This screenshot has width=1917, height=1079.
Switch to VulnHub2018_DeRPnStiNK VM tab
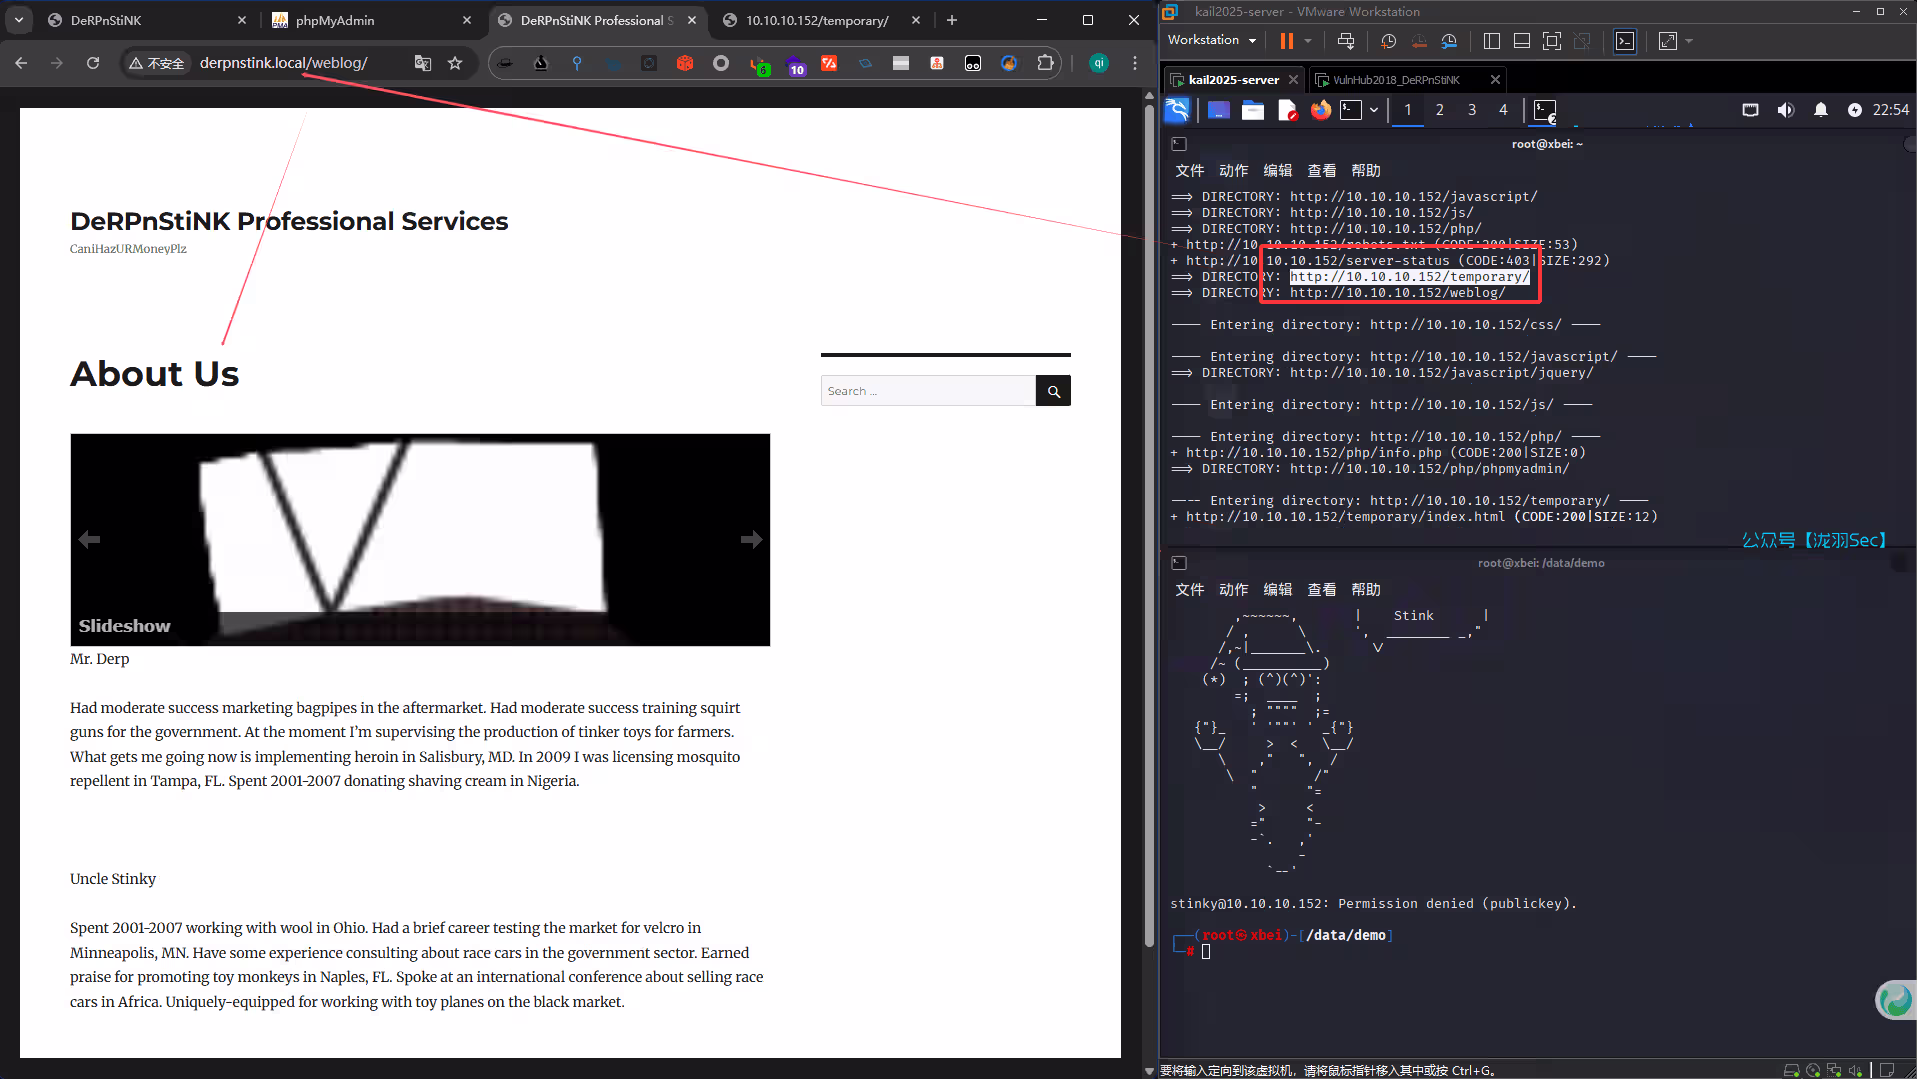pyautogui.click(x=1395, y=80)
